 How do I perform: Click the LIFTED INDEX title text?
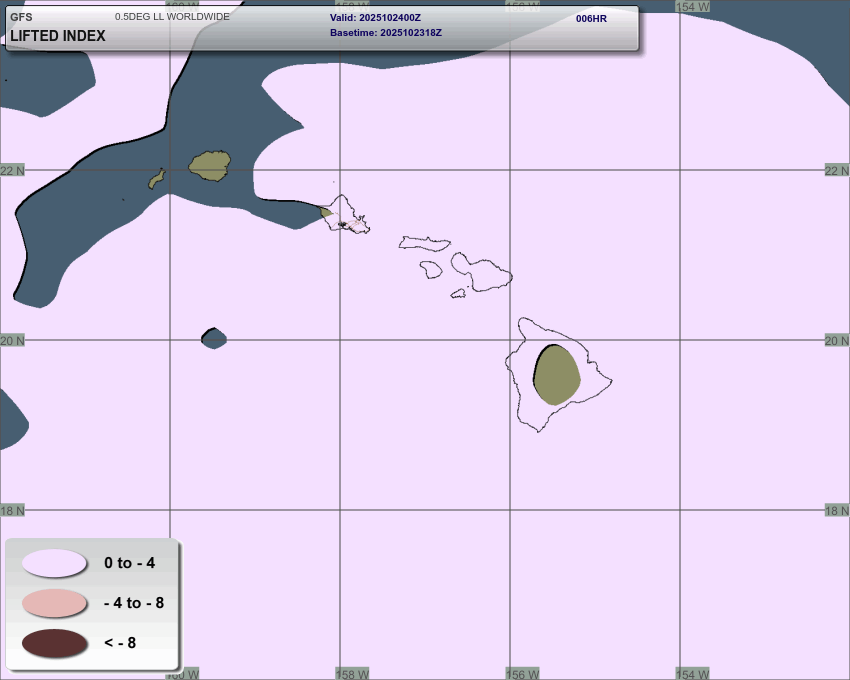pyautogui.click(x=58, y=36)
